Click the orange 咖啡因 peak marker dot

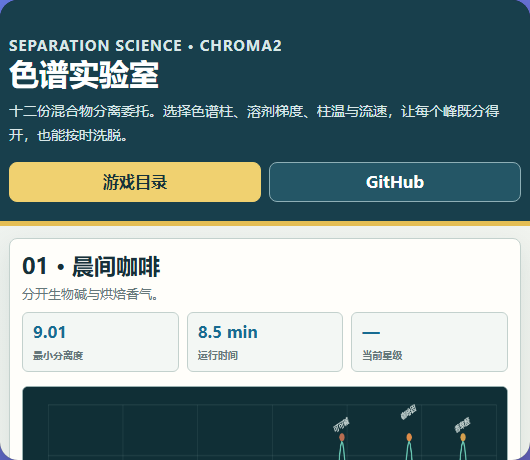[x=409, y=437]
